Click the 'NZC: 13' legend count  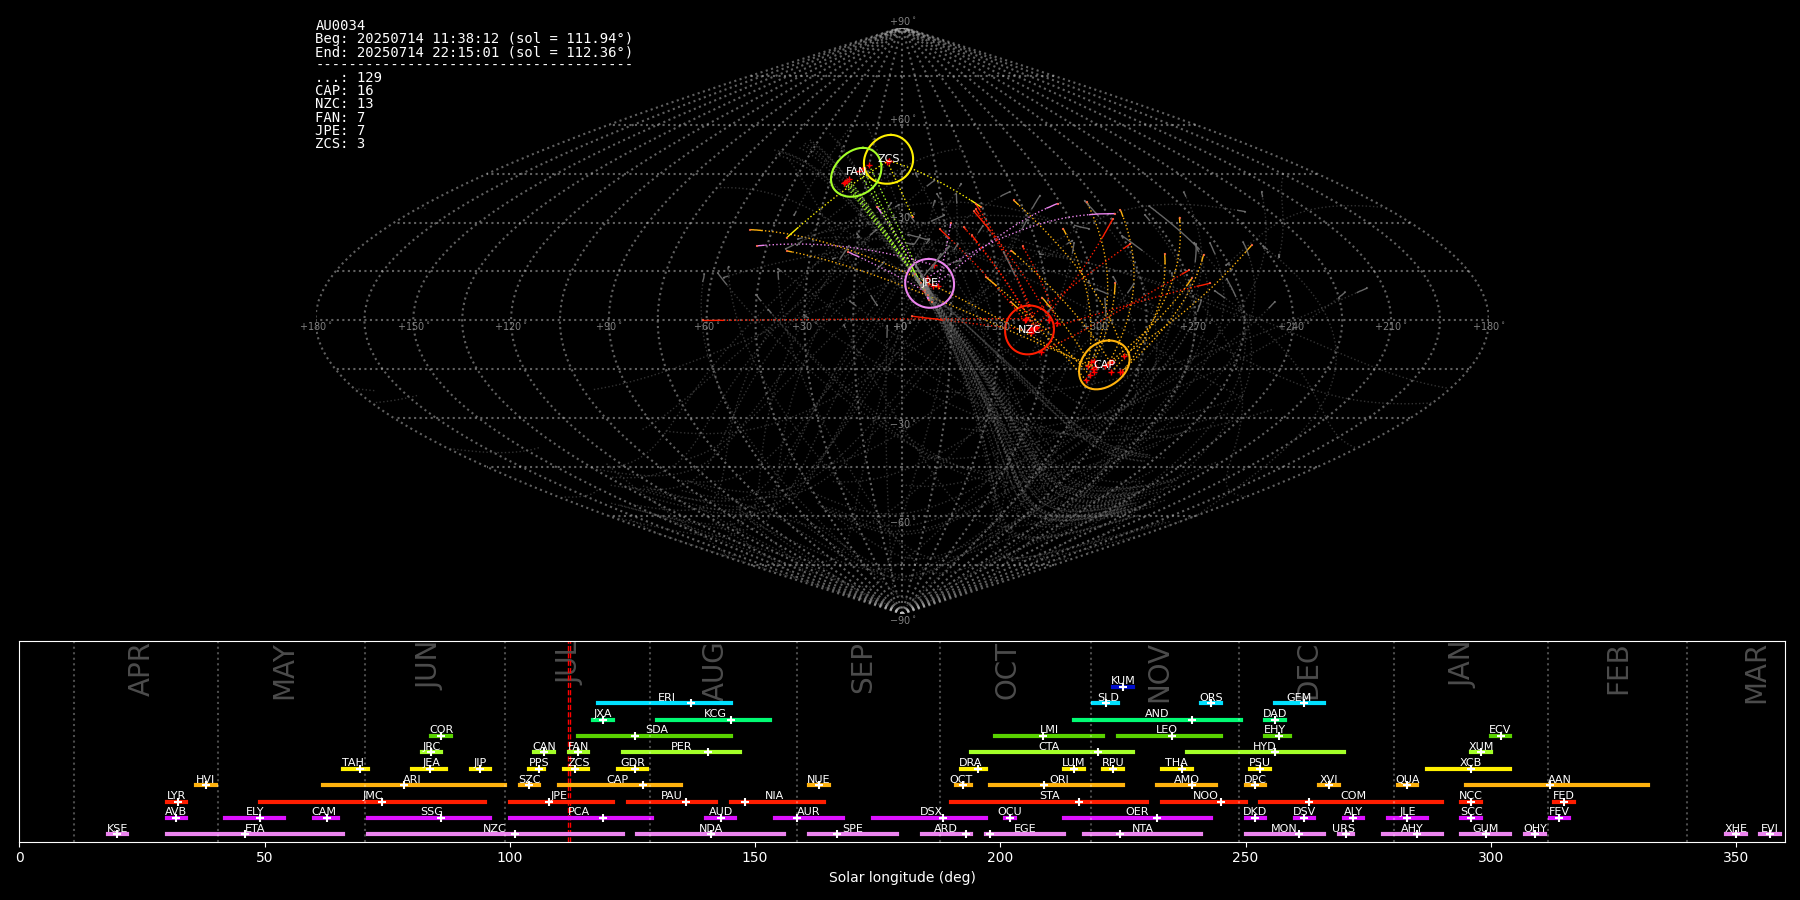point(344,104)
